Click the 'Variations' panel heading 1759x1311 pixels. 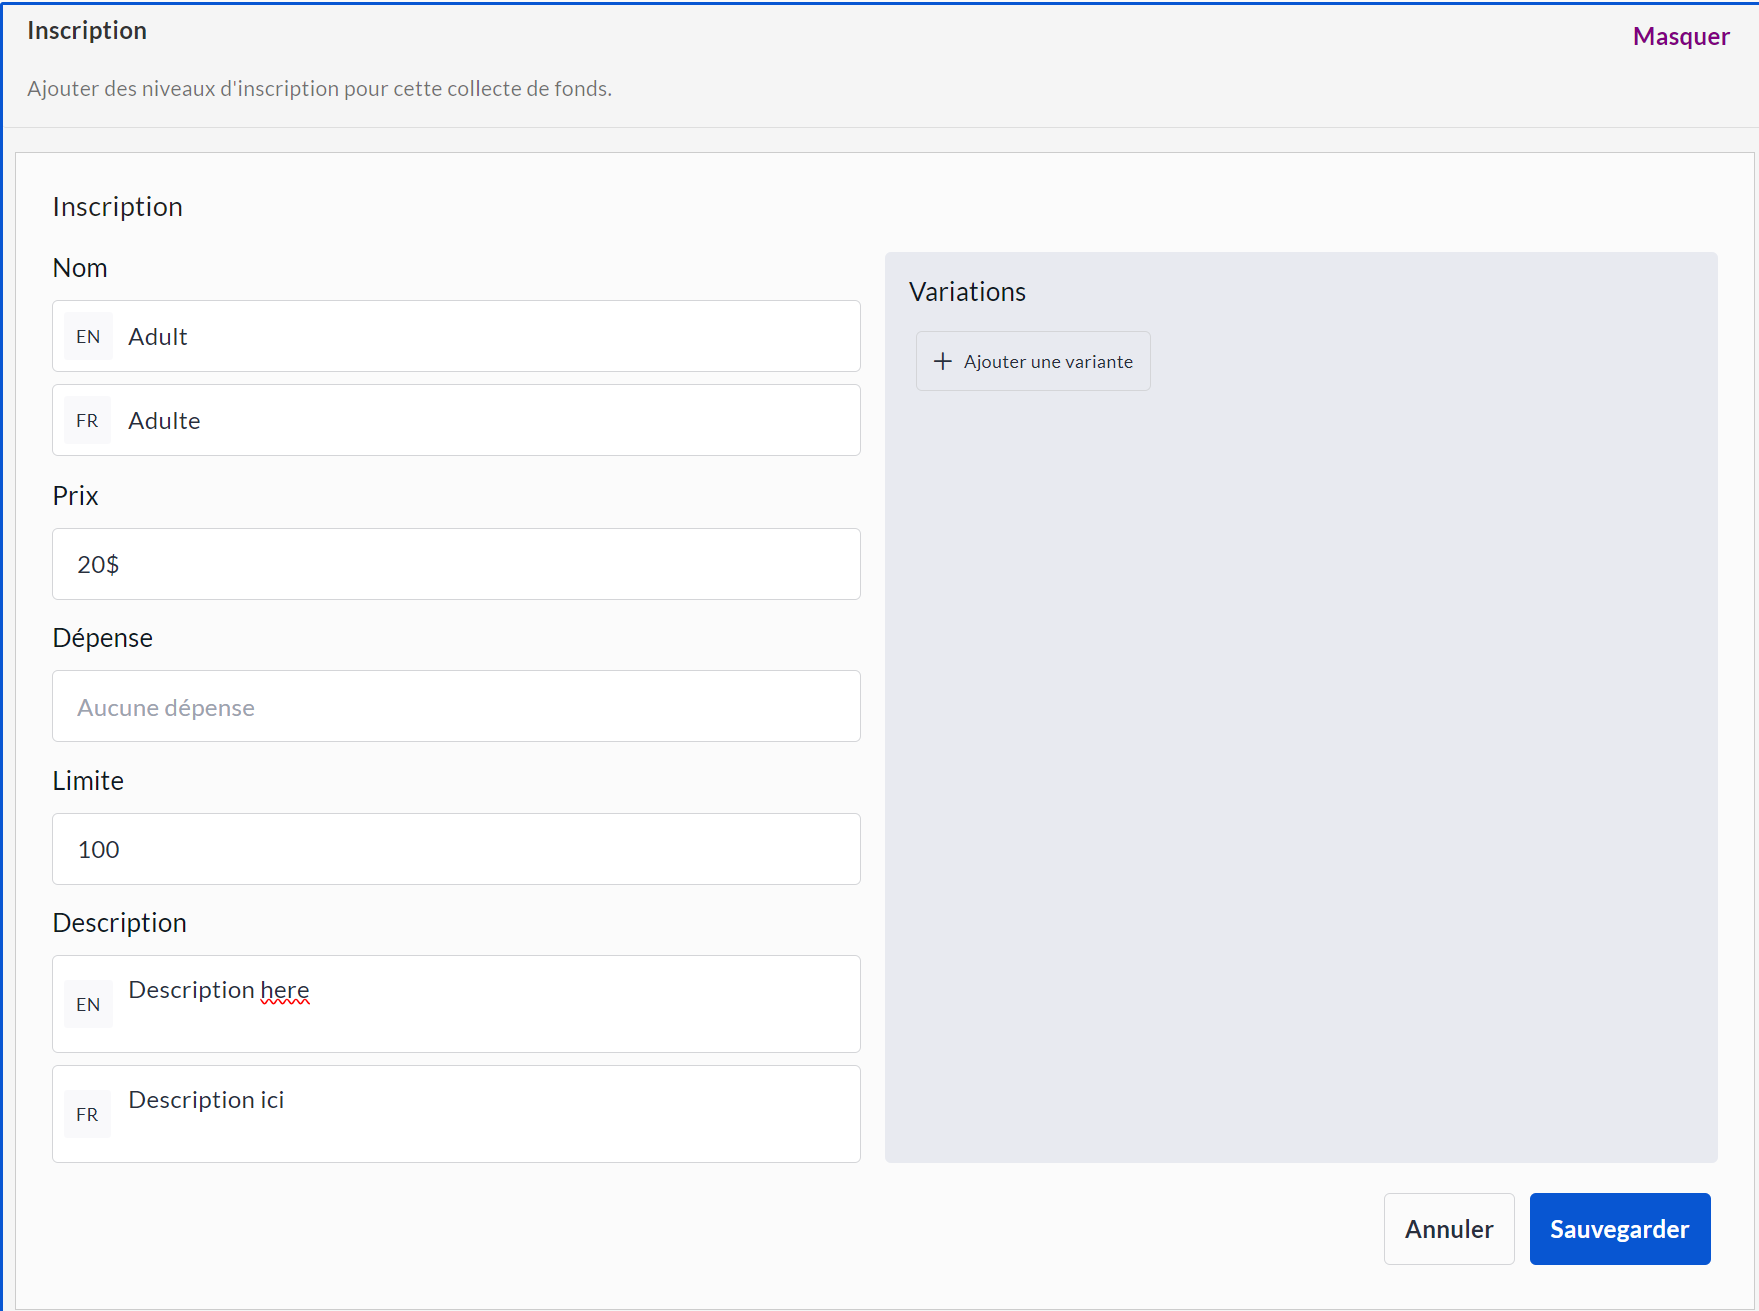967,292
